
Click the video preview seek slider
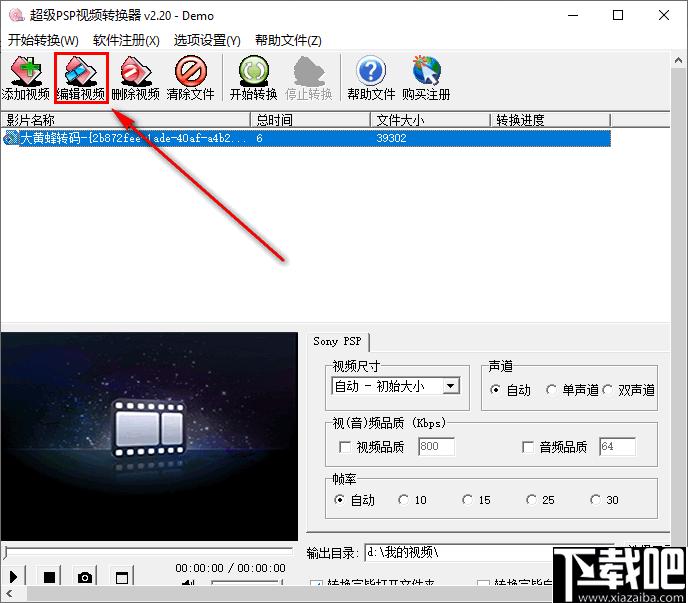[x=148, y=551]
